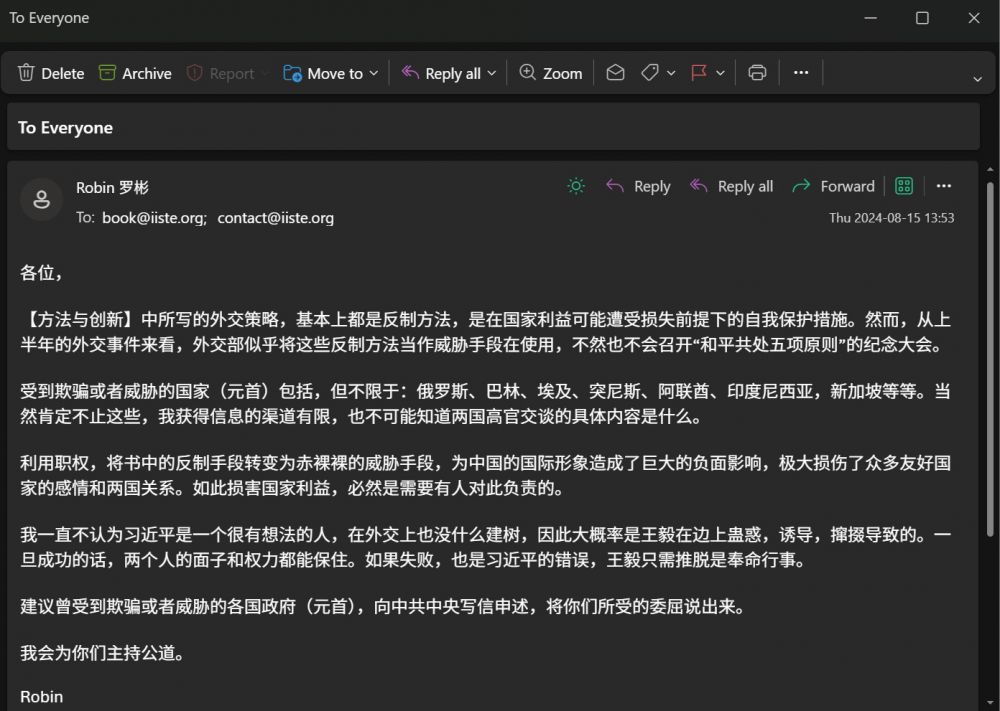Click Forward button in message header
The height and width of the screenshot is (711, 1000).
(x=833, y=186)
